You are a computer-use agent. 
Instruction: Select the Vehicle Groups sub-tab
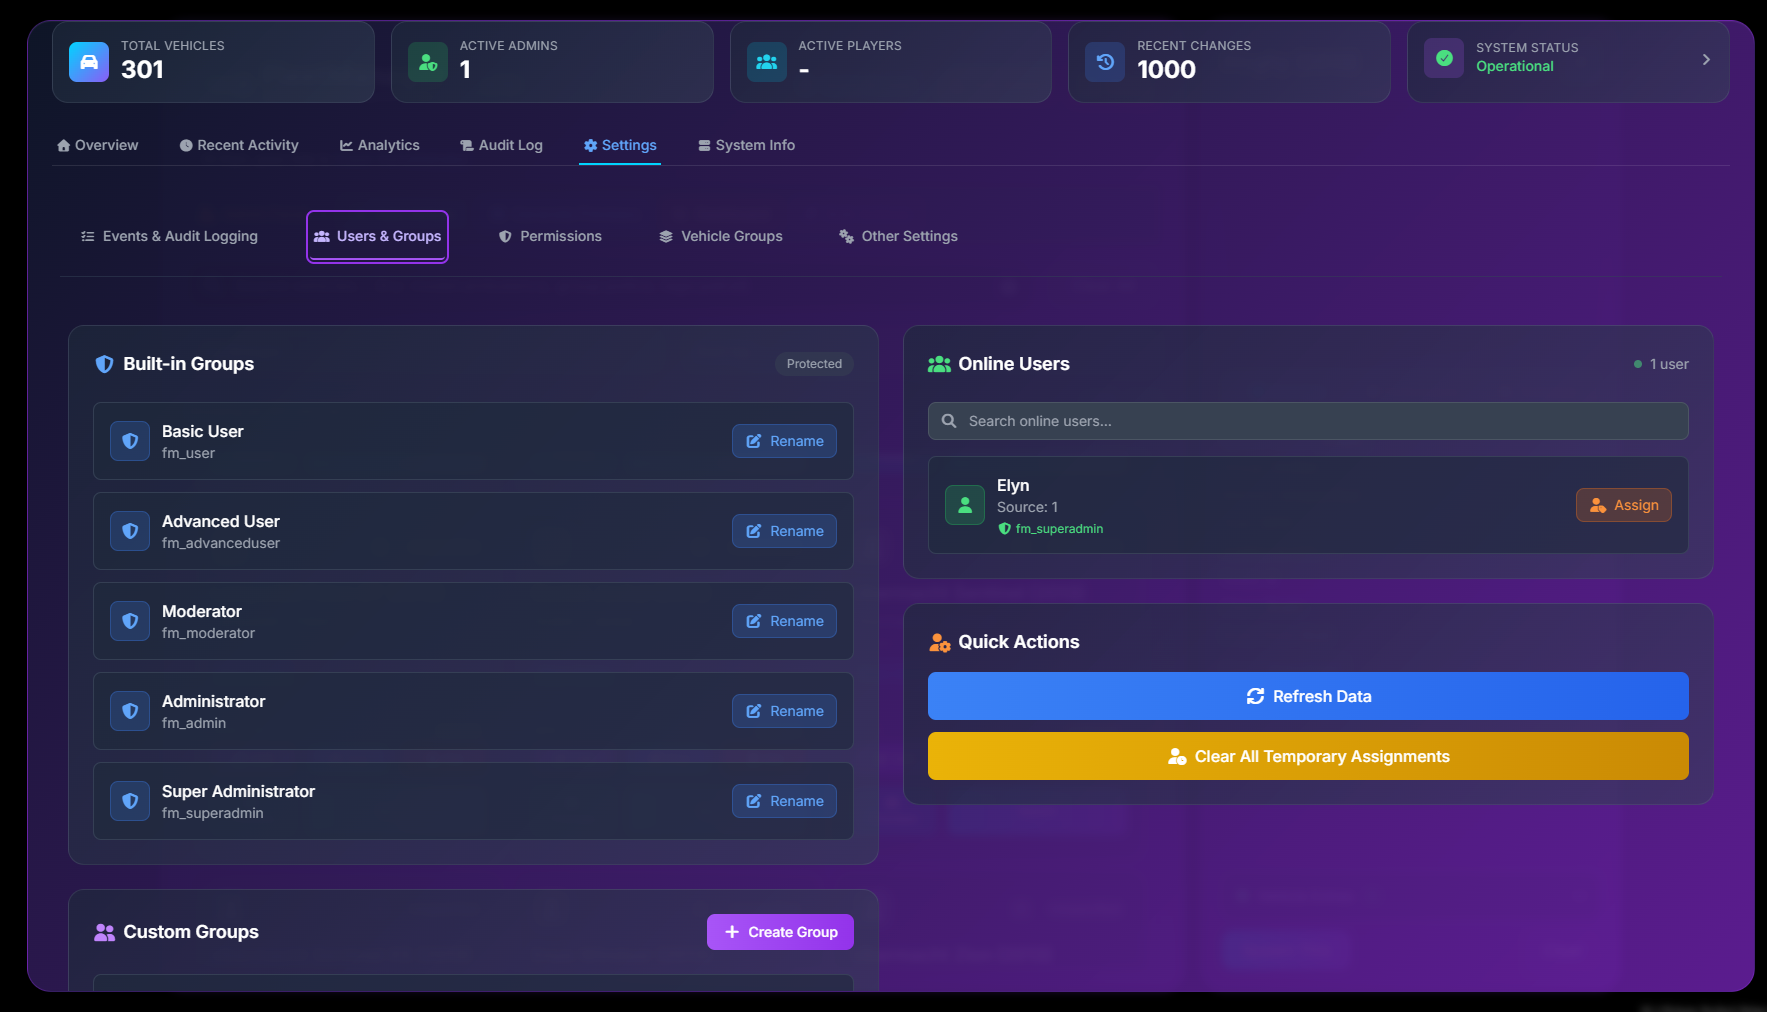point(721,236)
